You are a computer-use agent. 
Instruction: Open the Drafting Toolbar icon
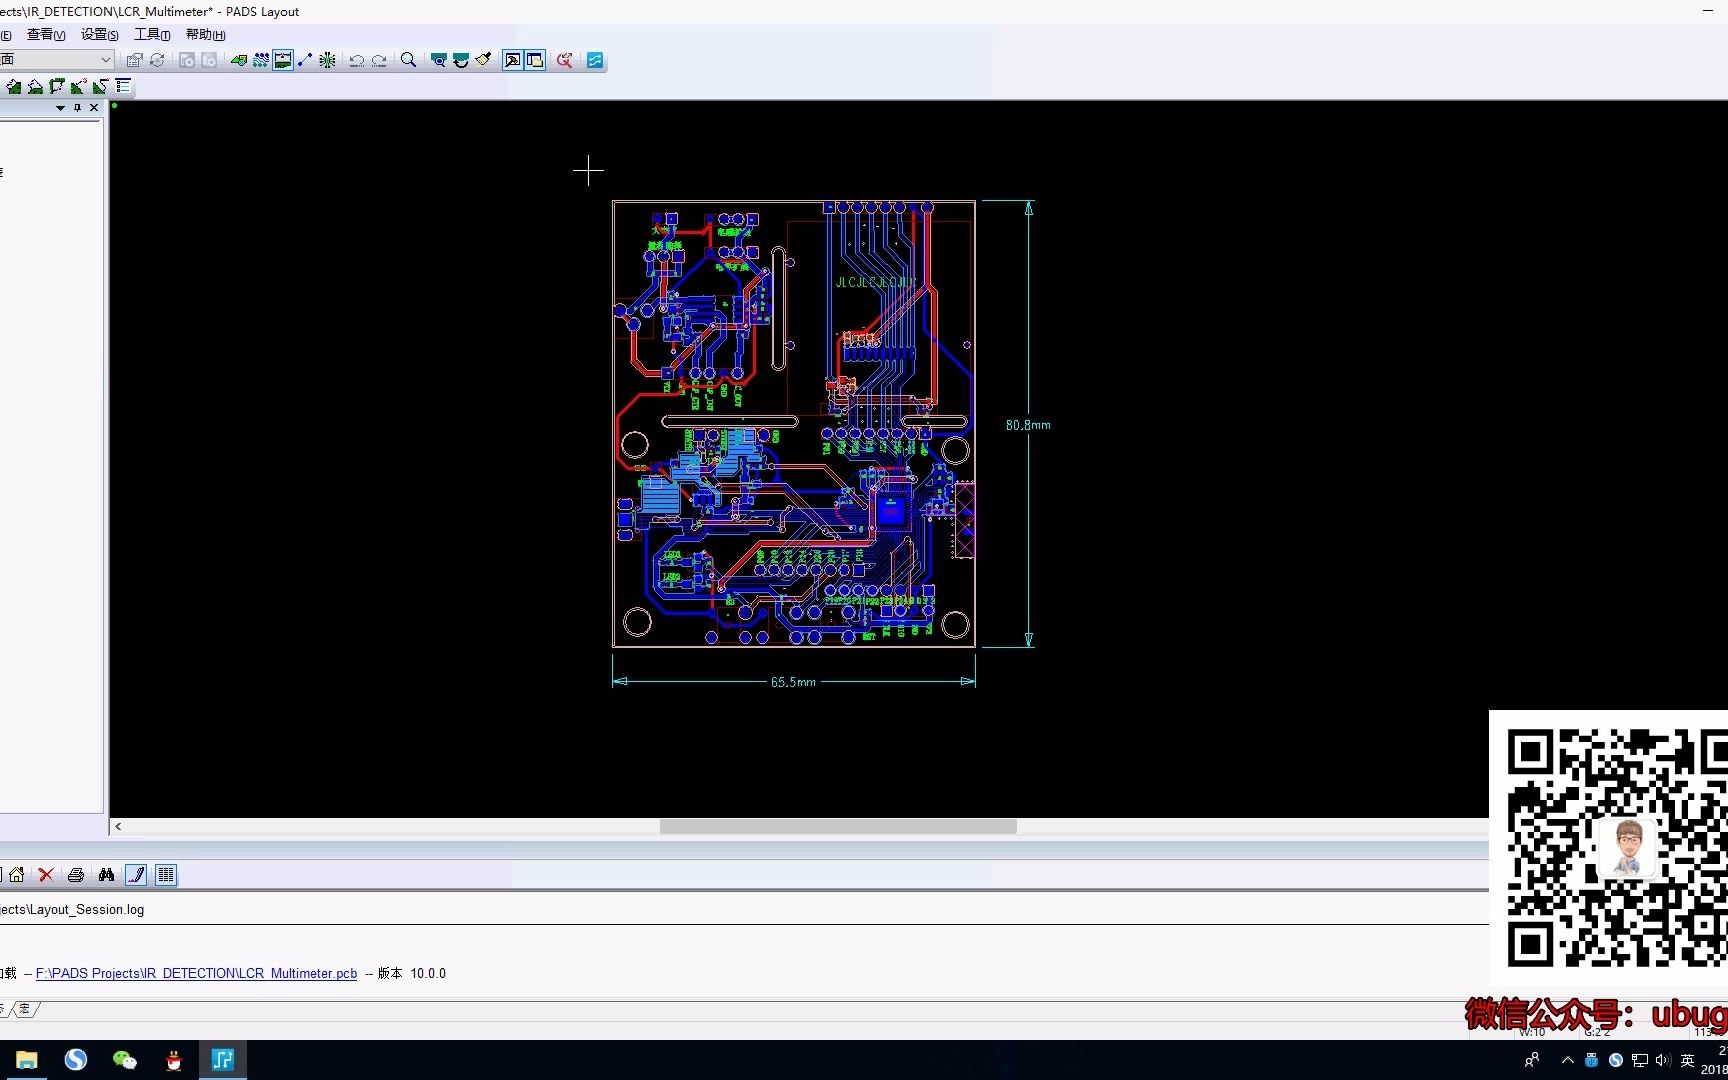(261, 60)
